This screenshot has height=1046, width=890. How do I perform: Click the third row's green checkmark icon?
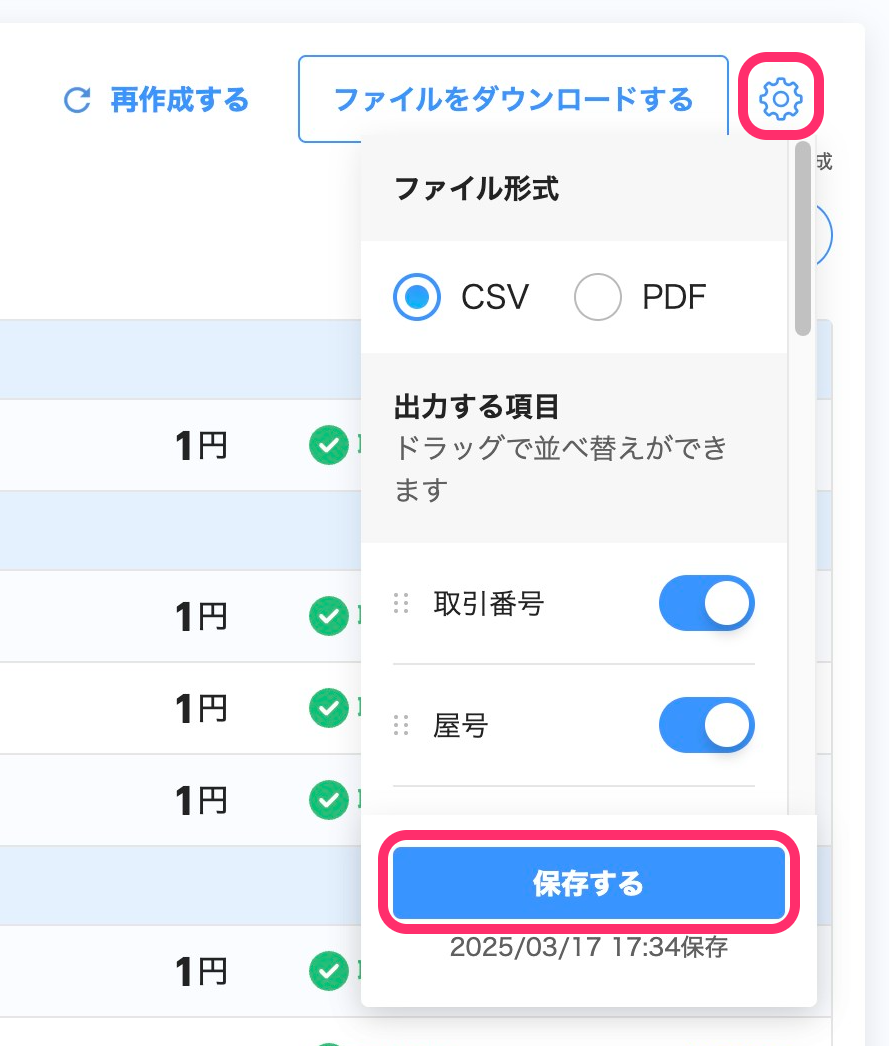[329, 708]
